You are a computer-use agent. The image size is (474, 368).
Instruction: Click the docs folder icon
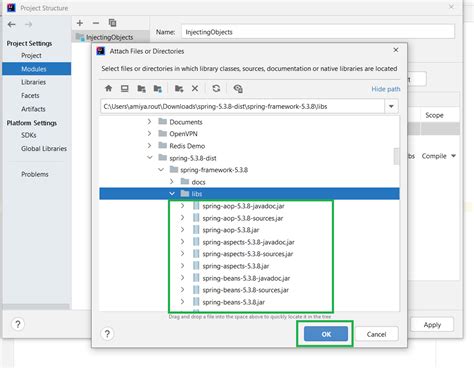[x=185, y=181]
